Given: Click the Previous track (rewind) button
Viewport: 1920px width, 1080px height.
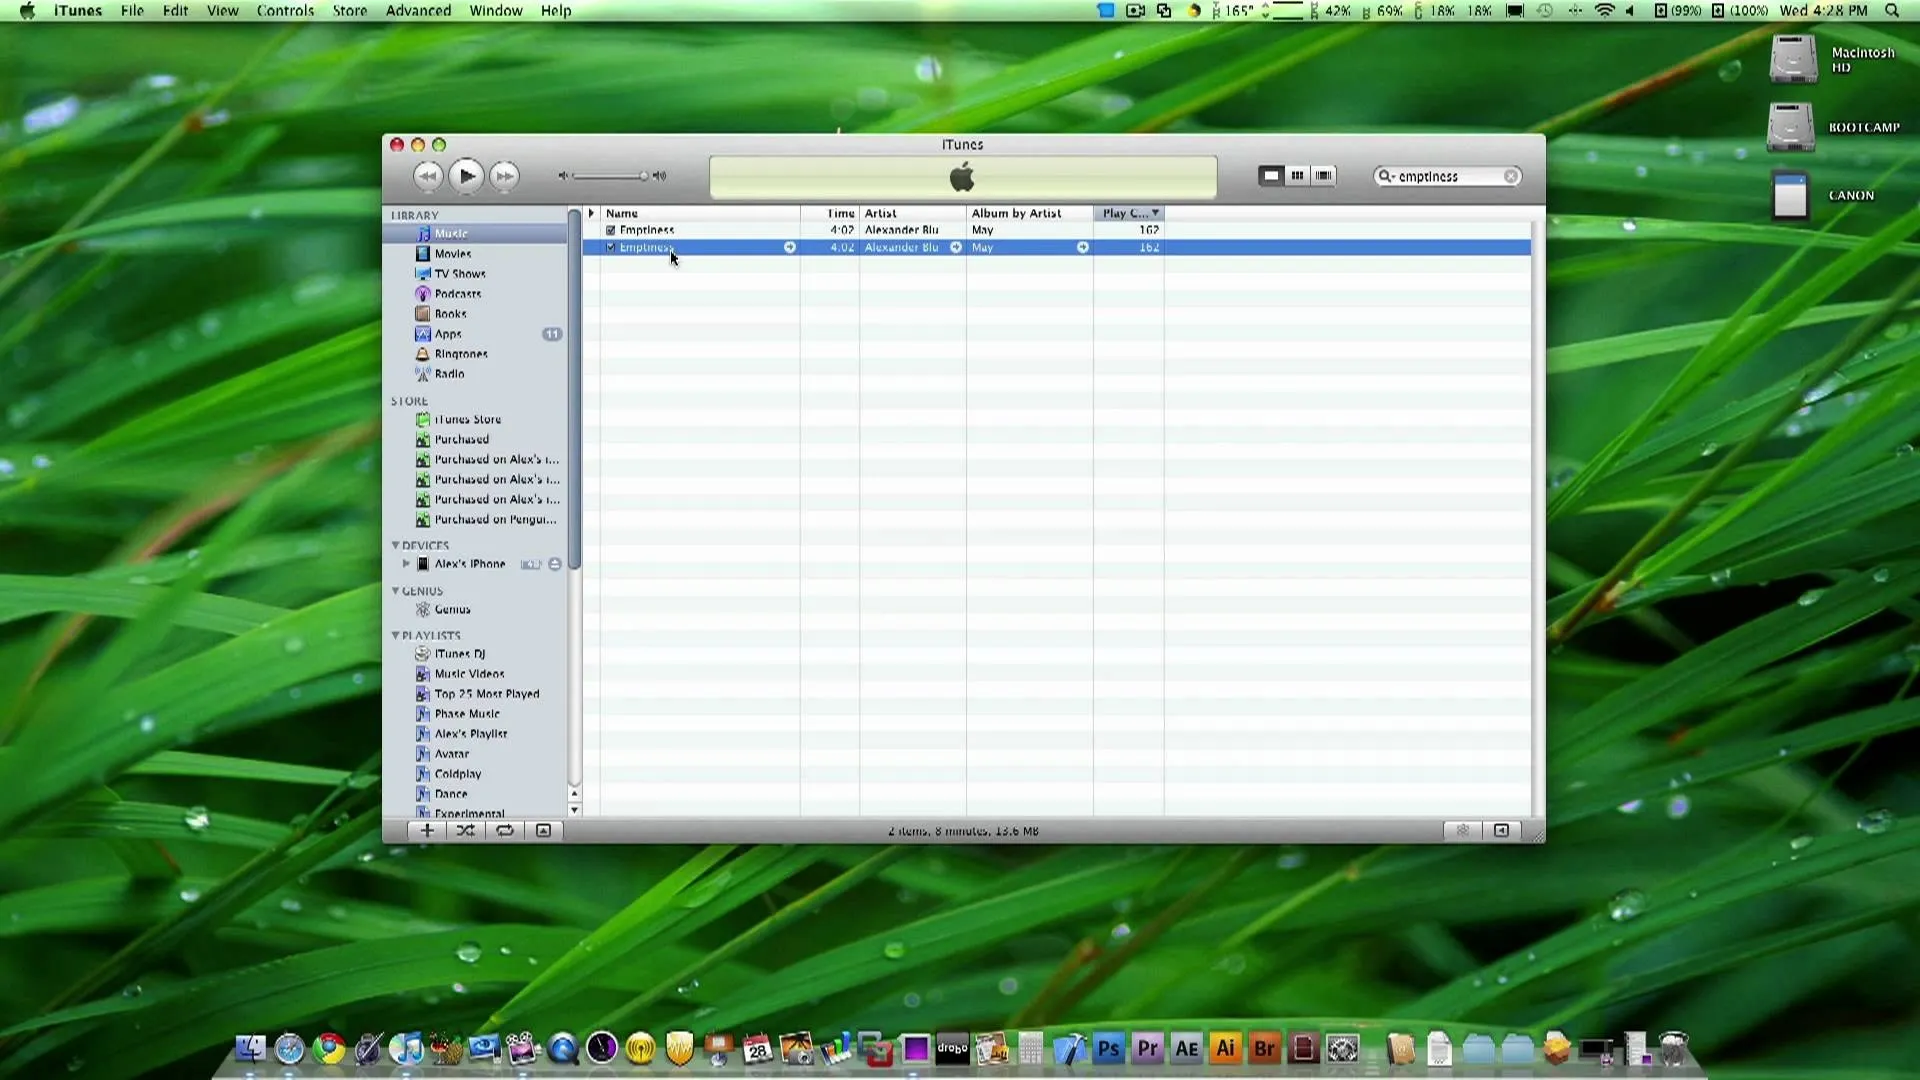Looking at the screenshot, I should 427,176.
